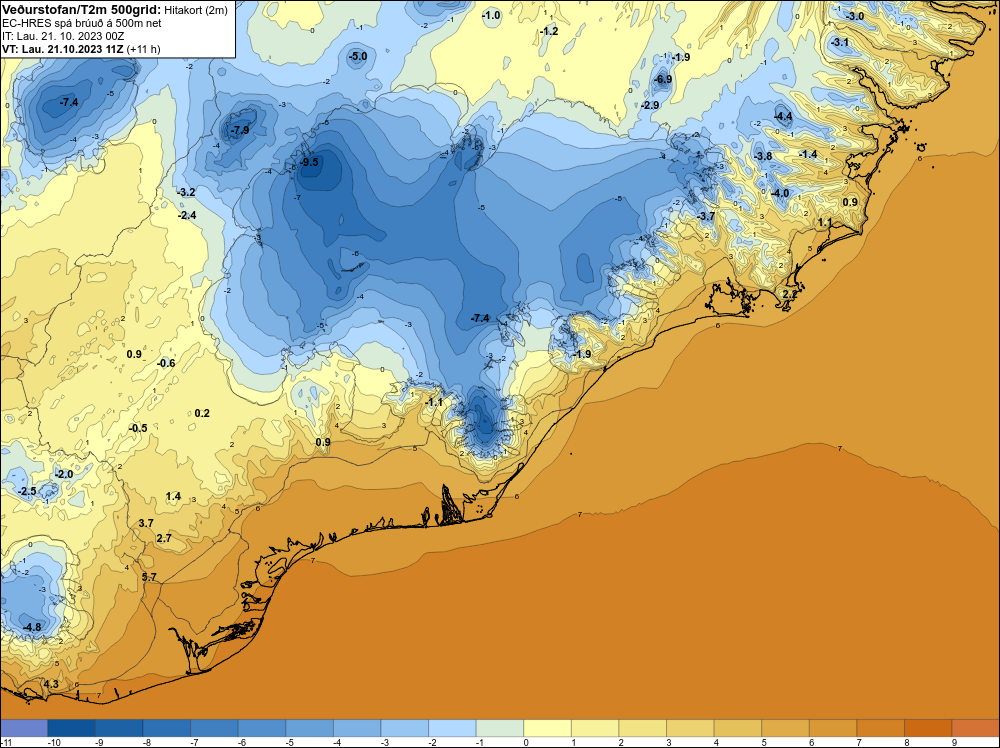Click the -3.2 temperature label
This screenshot has height=748, width=1000.
tap(186, 192)
